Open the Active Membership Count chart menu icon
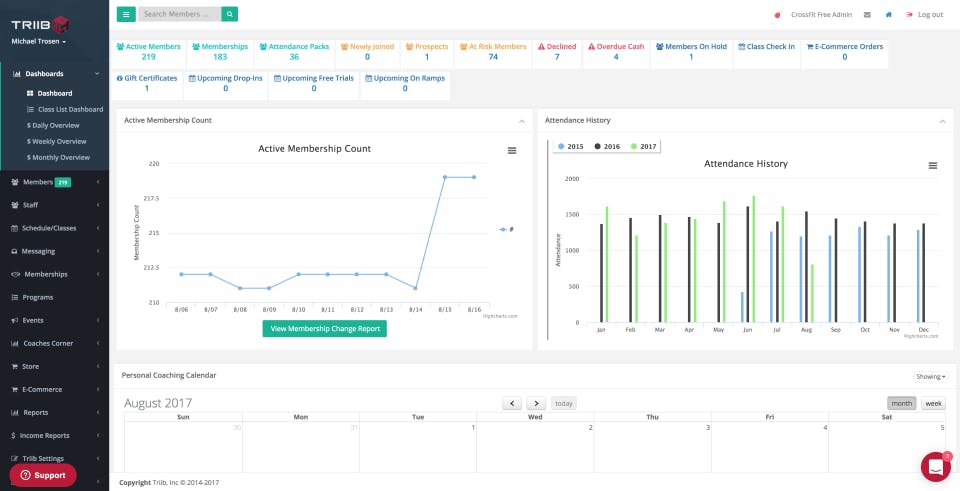Viewport: 960px width, 491px height. [512, 150]
